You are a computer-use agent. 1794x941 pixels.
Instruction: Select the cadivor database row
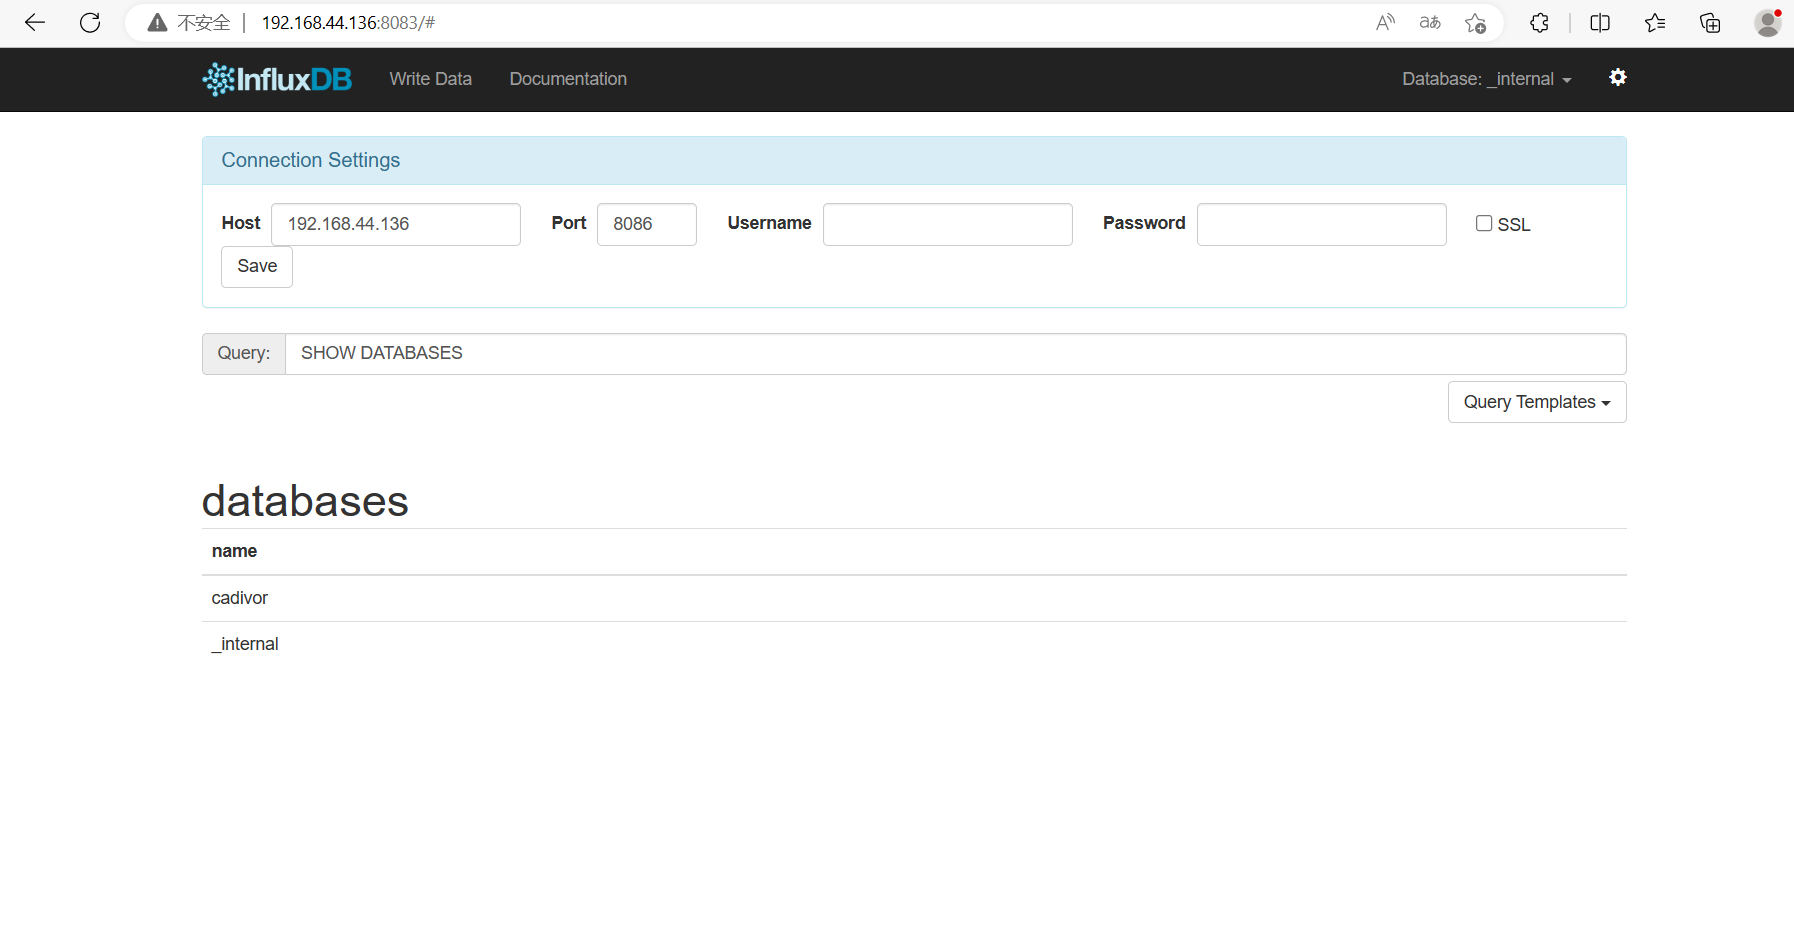(x=914, y=598)
